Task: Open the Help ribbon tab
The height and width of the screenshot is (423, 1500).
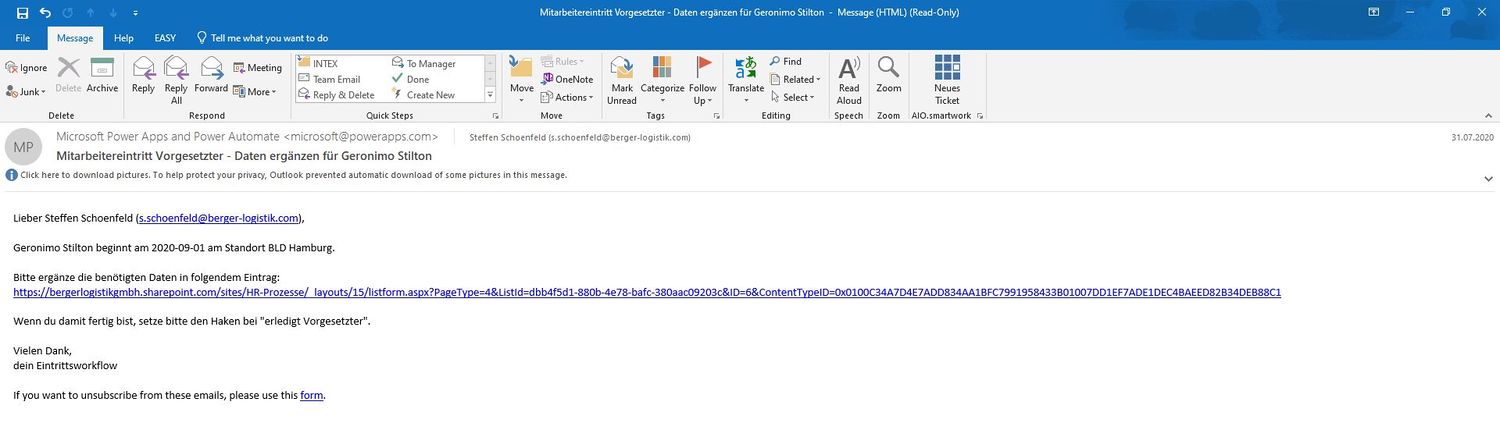Action: click(124, 38)
